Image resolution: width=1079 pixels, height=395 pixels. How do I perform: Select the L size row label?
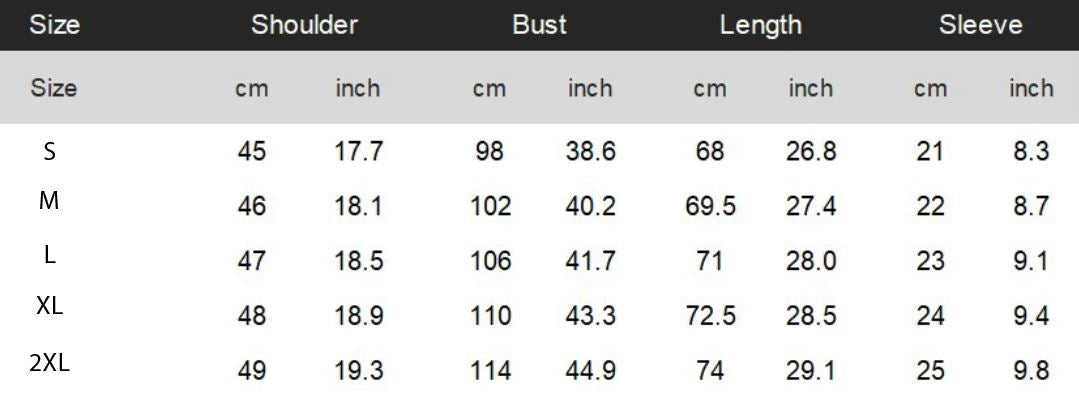coord(50,255)
